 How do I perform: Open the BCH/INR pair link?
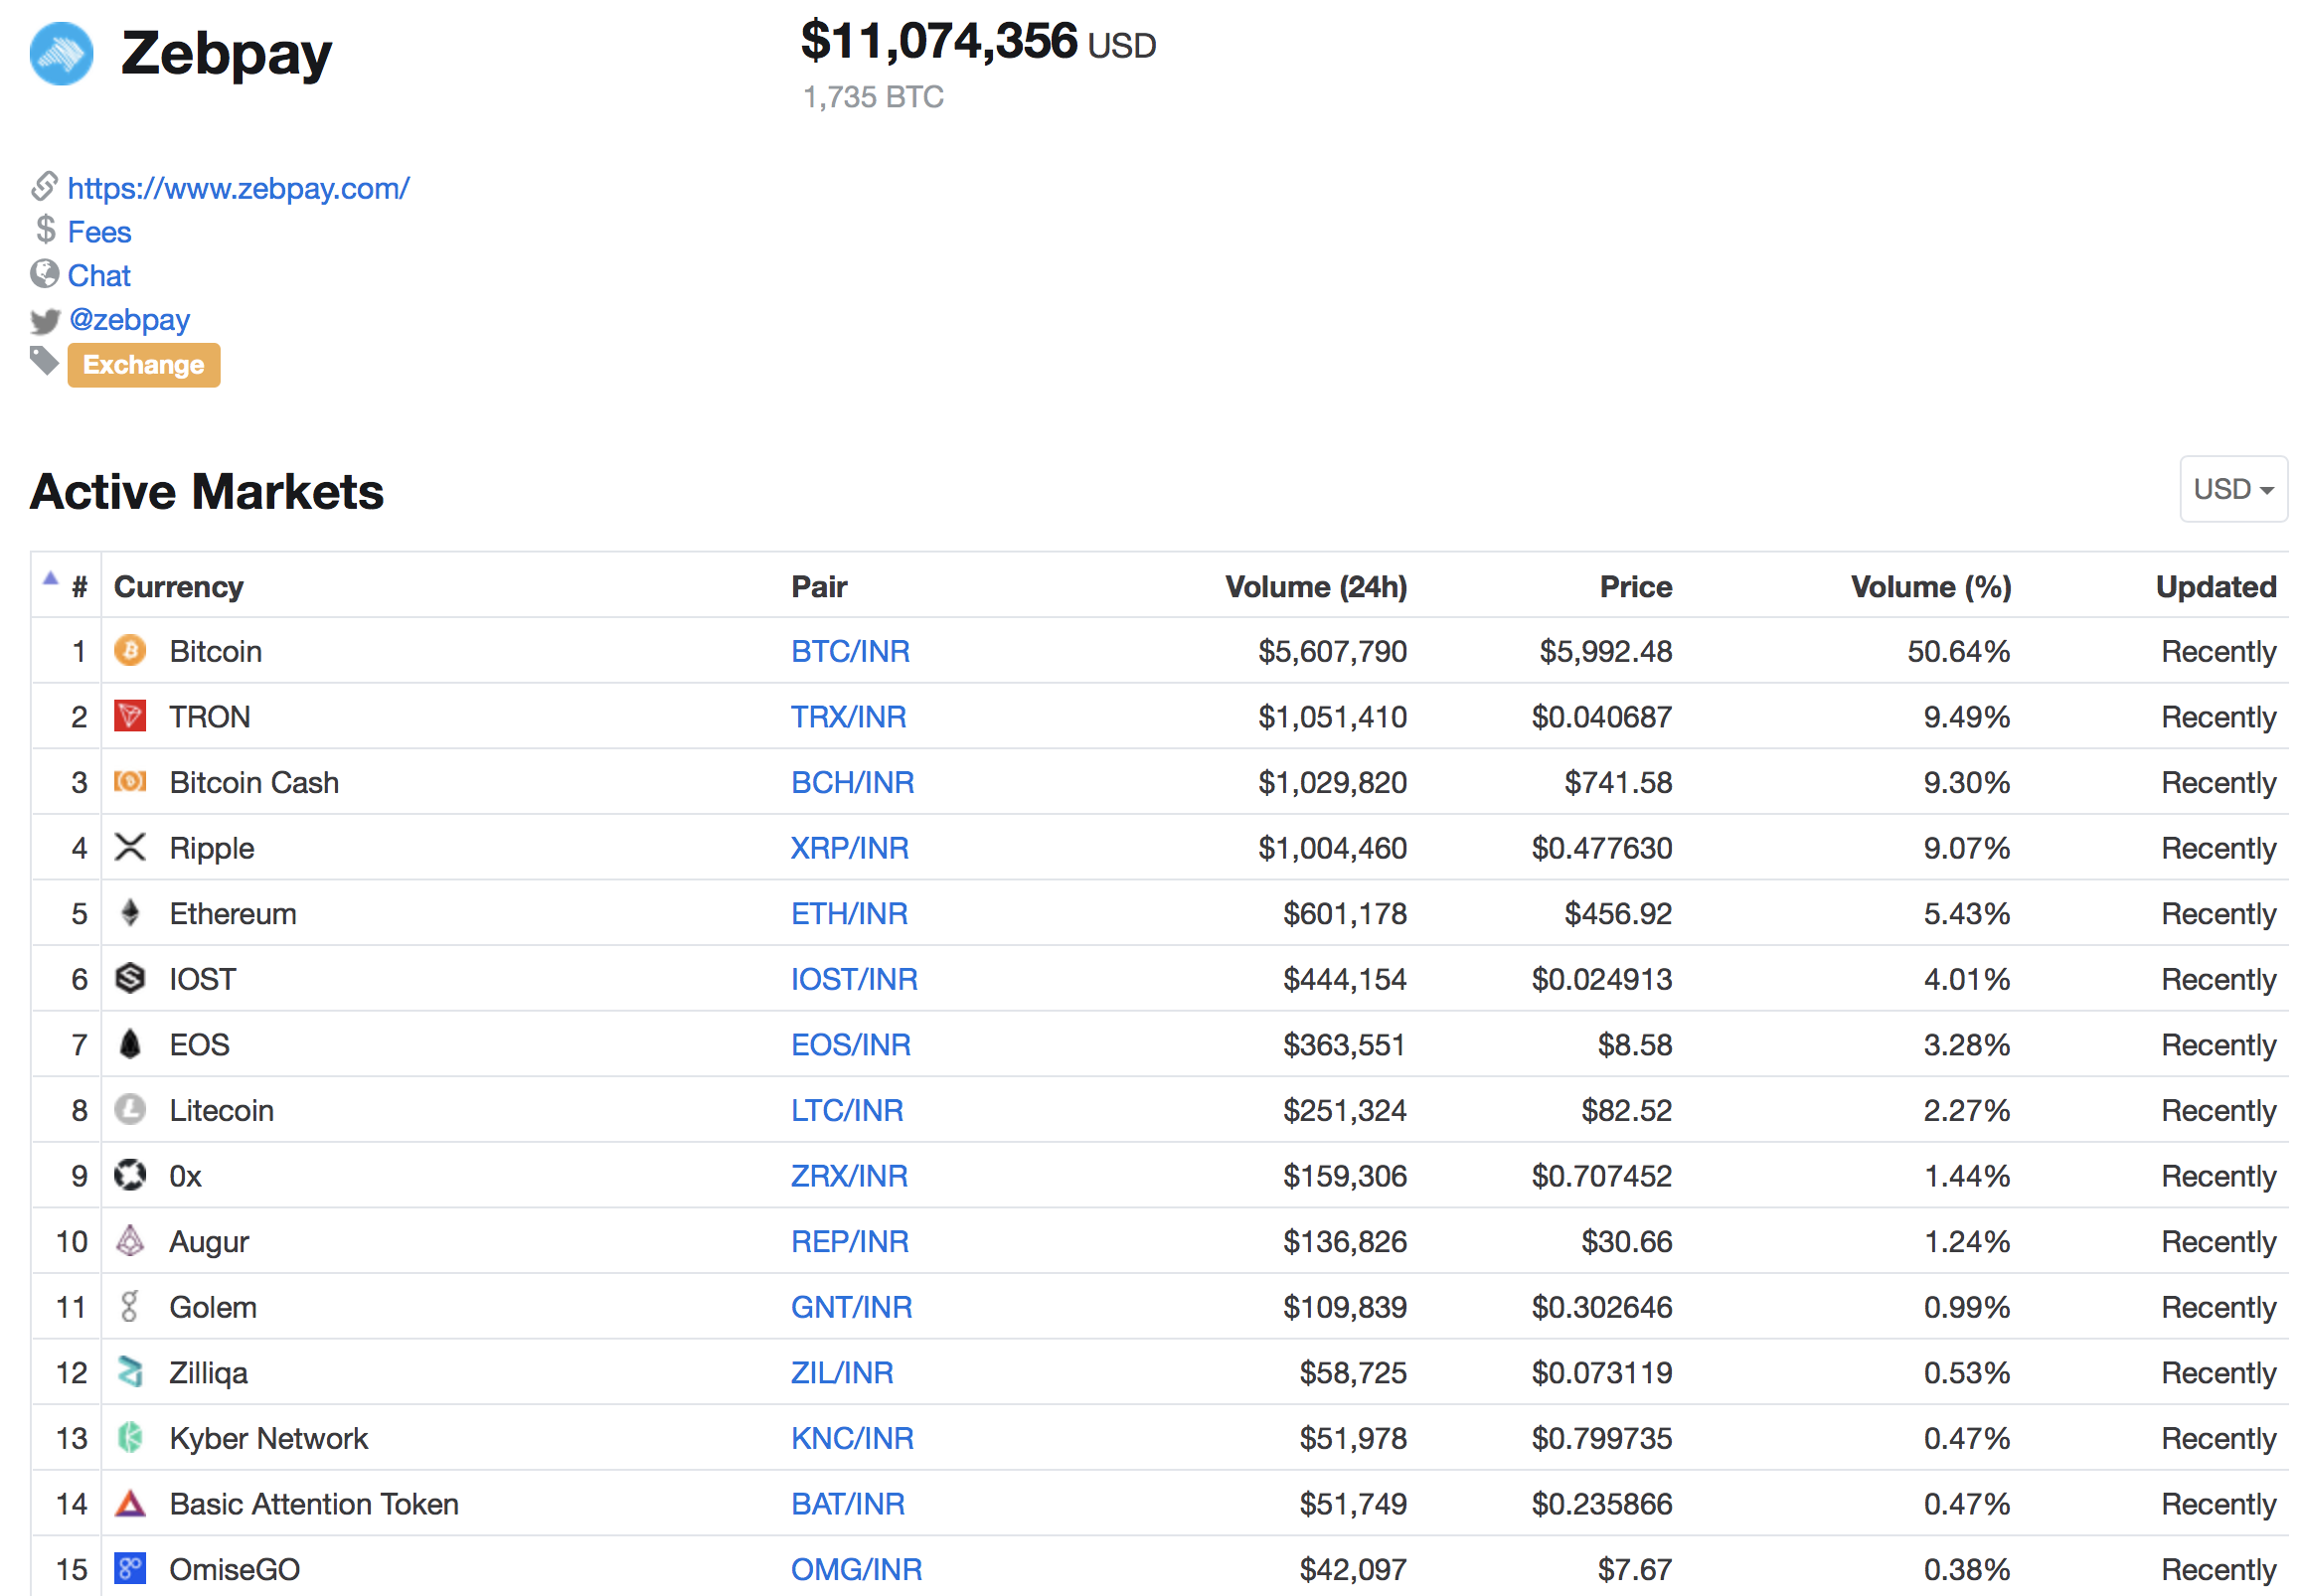(x=852, y=782)
